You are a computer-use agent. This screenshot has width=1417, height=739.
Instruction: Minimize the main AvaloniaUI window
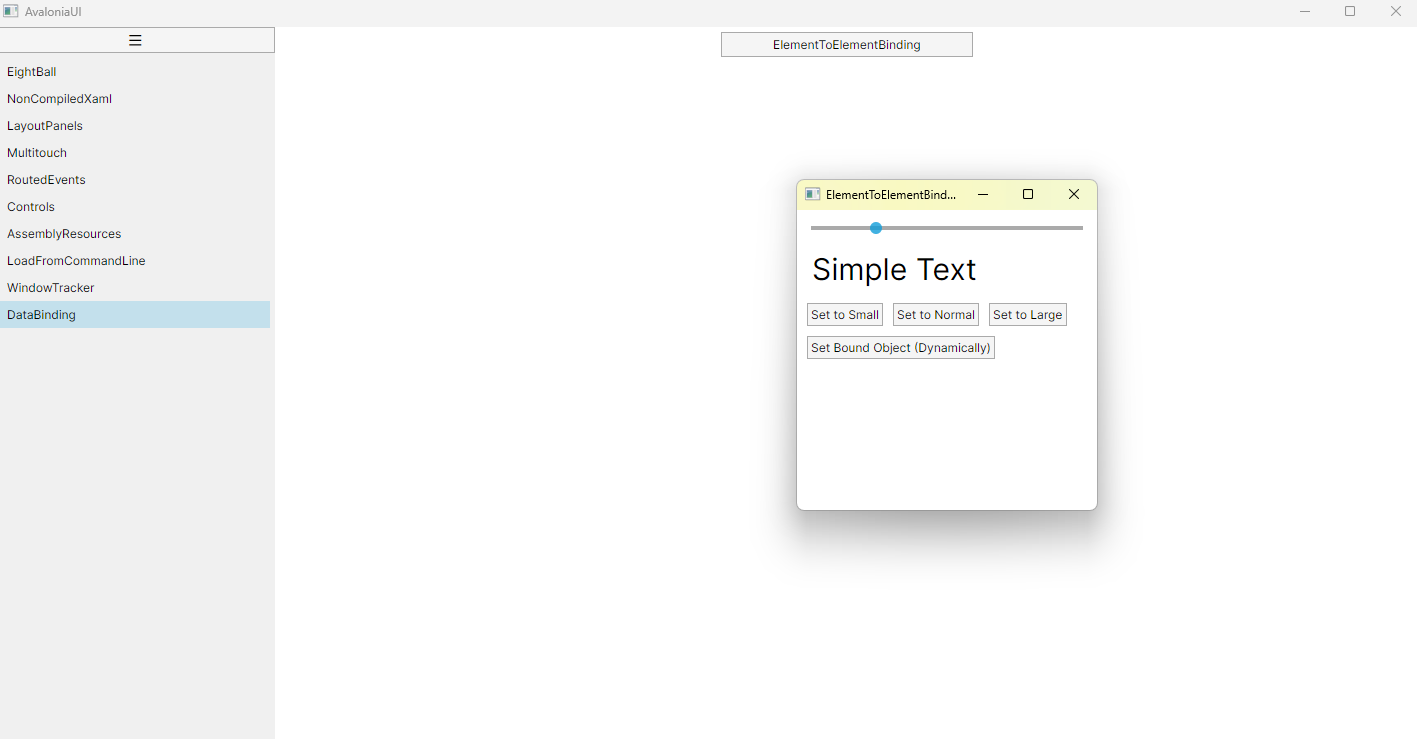coord(1305,11)
